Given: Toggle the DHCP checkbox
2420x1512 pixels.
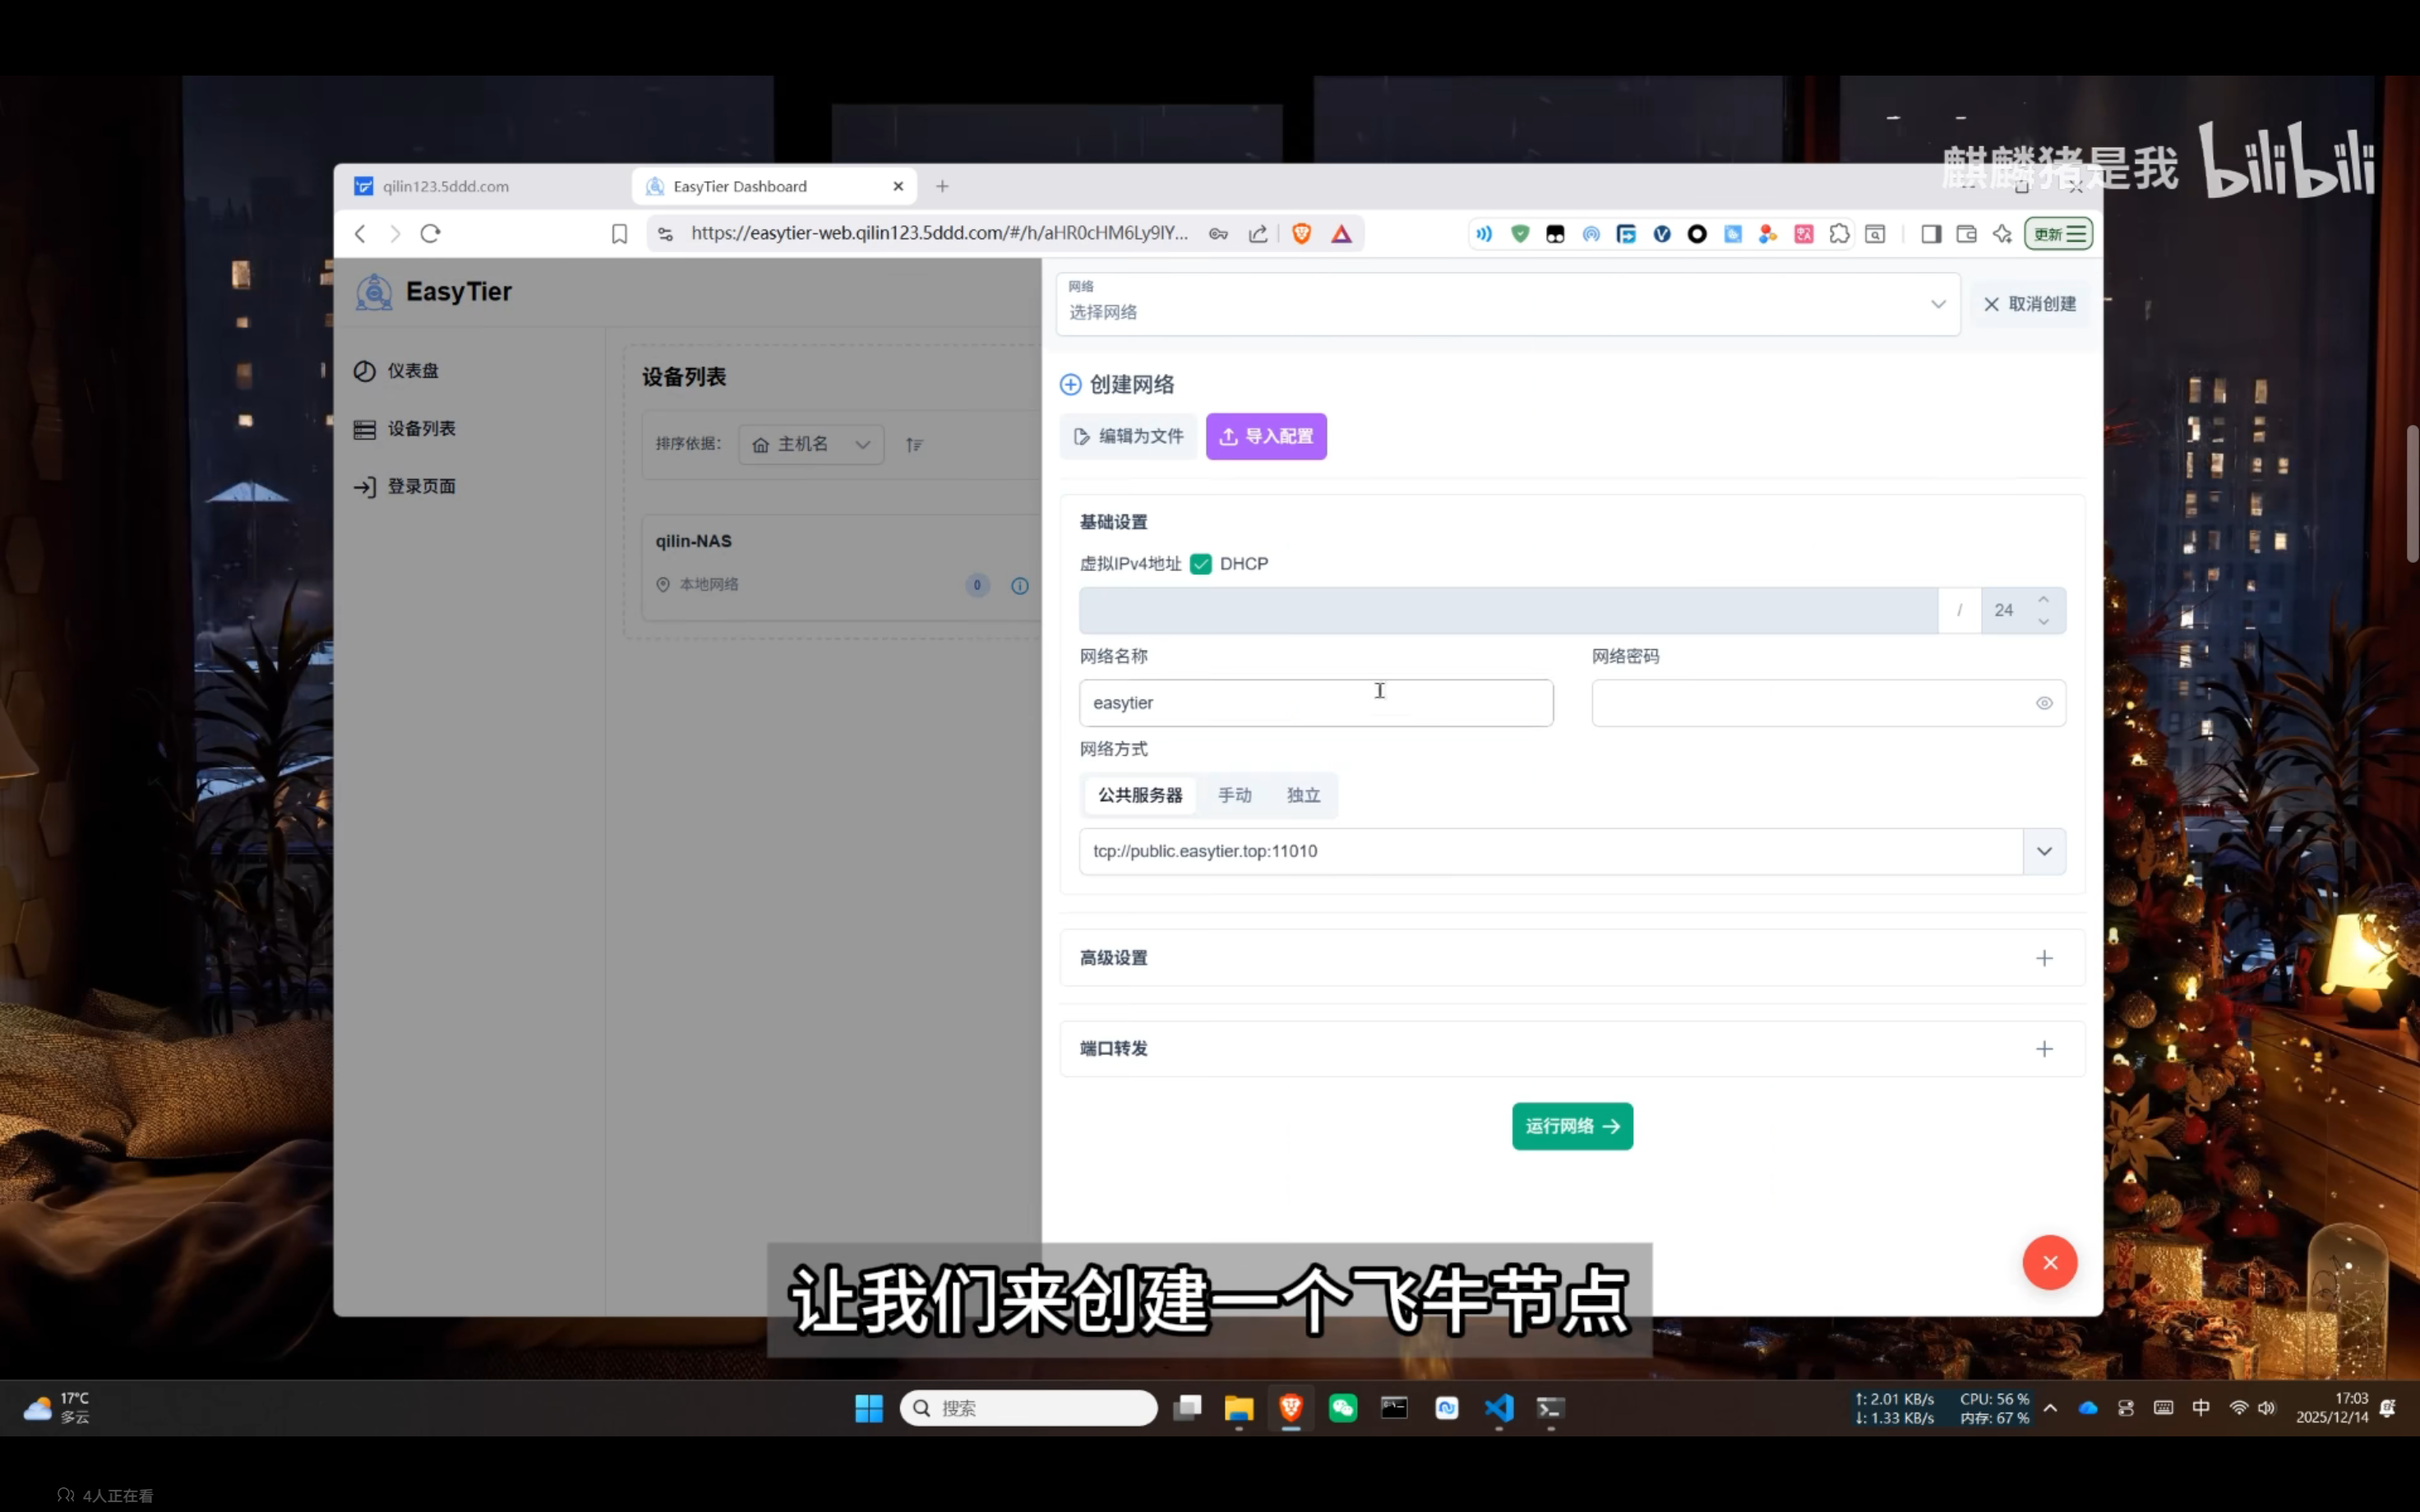Looking at the screenshot, I should pos(1200,563).
